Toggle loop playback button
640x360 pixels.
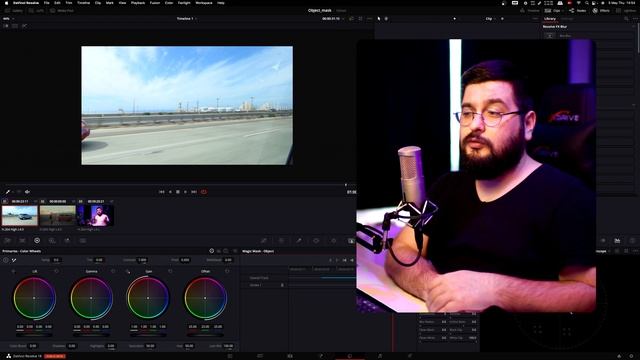[203, 192]
